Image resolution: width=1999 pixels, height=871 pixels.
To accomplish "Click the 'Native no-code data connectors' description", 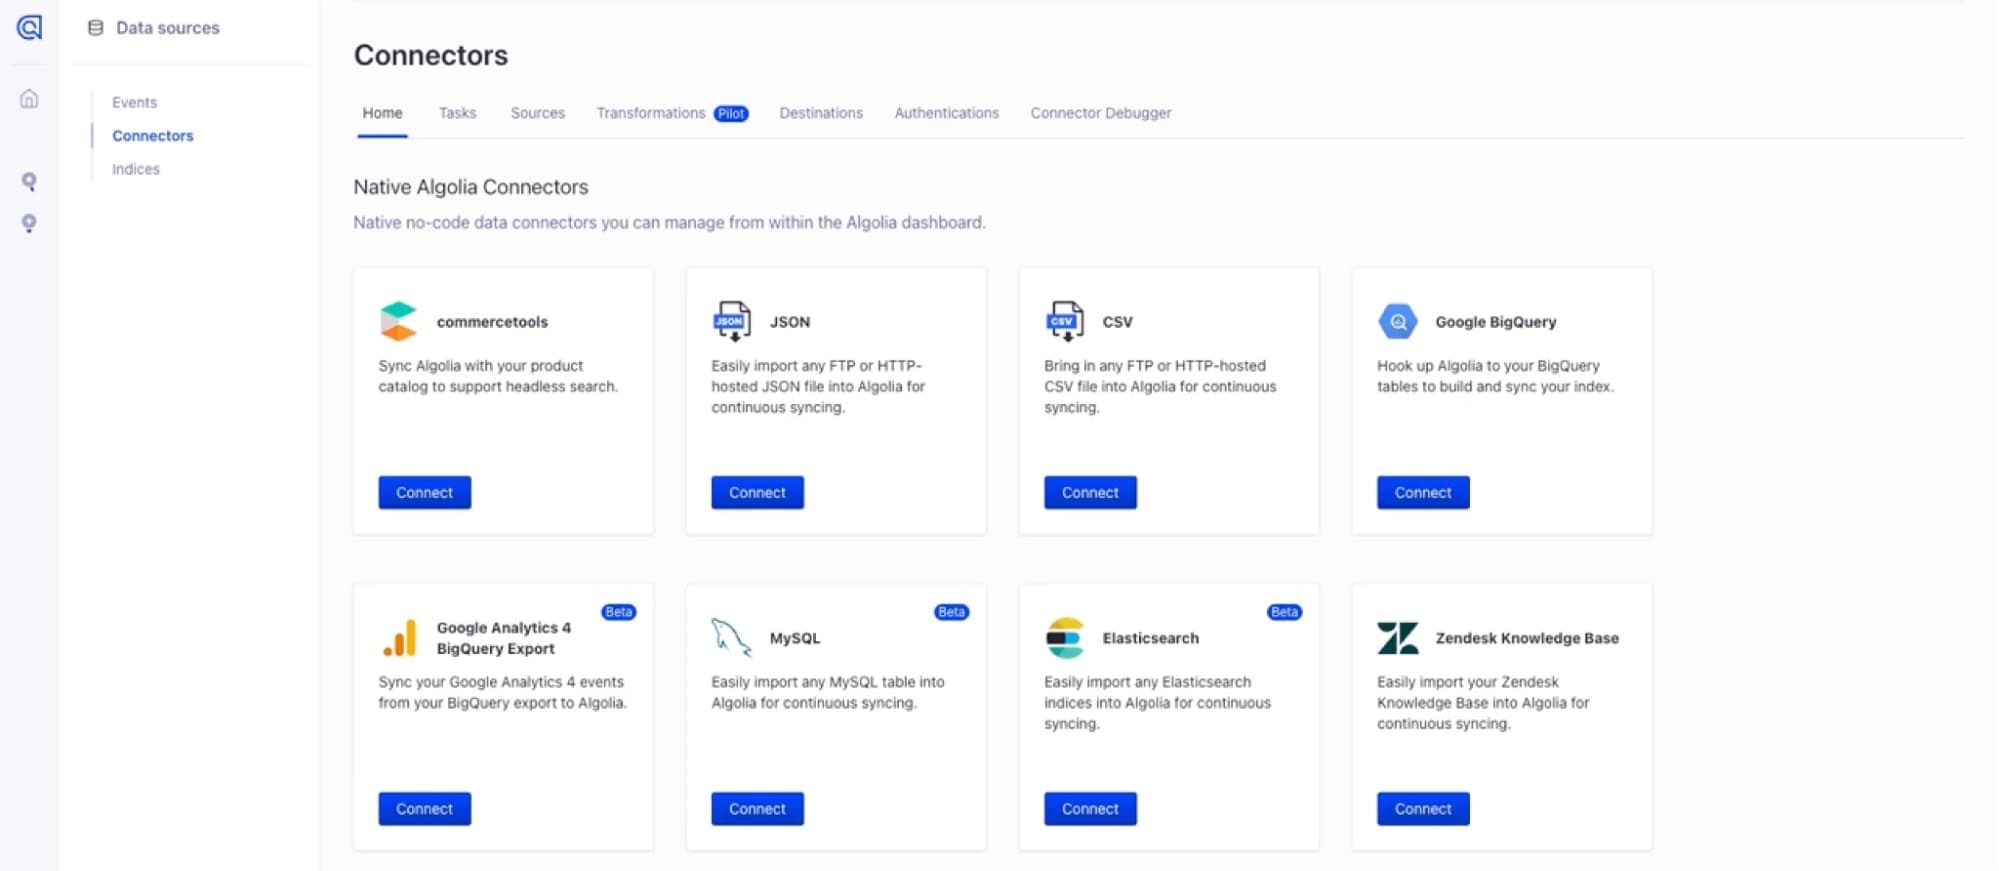I will click(670, 222).
